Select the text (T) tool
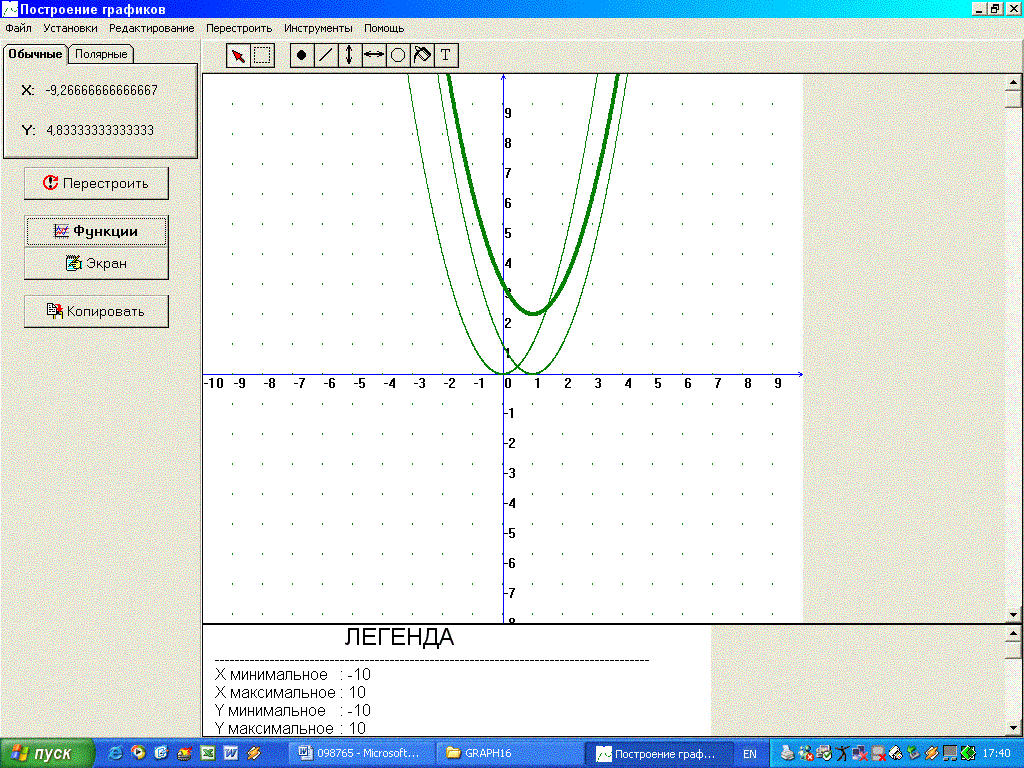1024x768 pixels. pyautogui.click(x=446, y=56)
